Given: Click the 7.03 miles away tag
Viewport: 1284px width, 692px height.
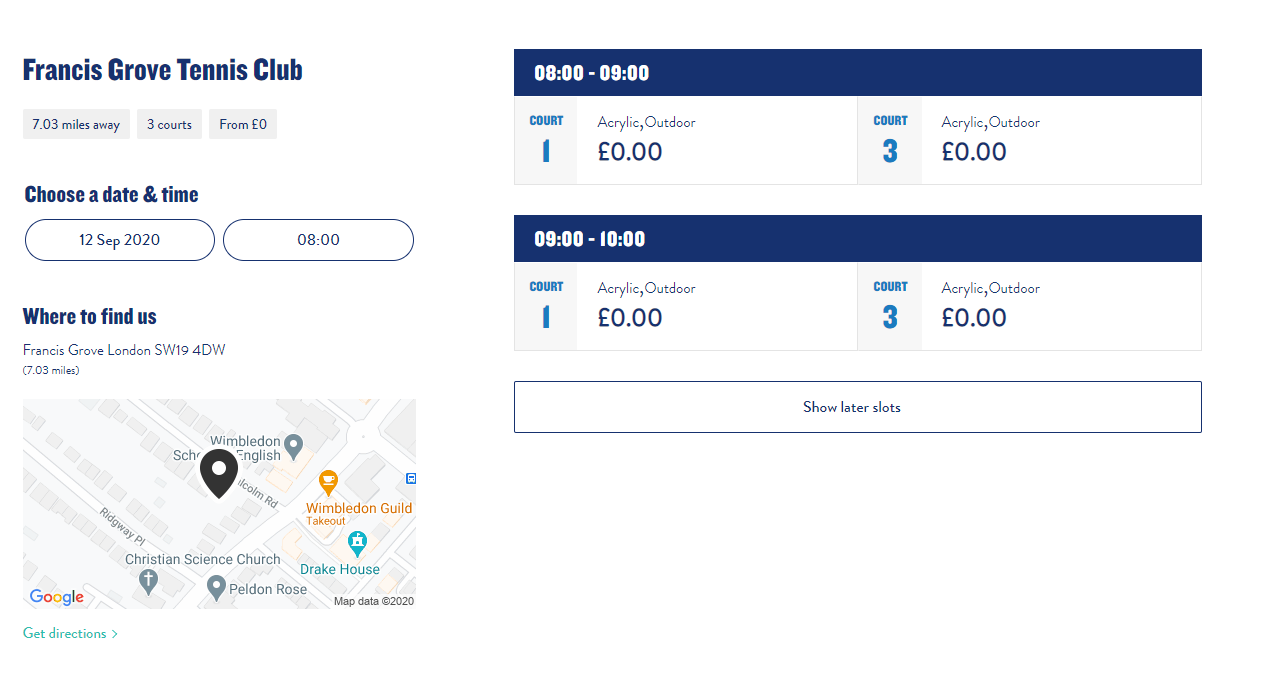Looking at the screenshot, I should point(76,125).
